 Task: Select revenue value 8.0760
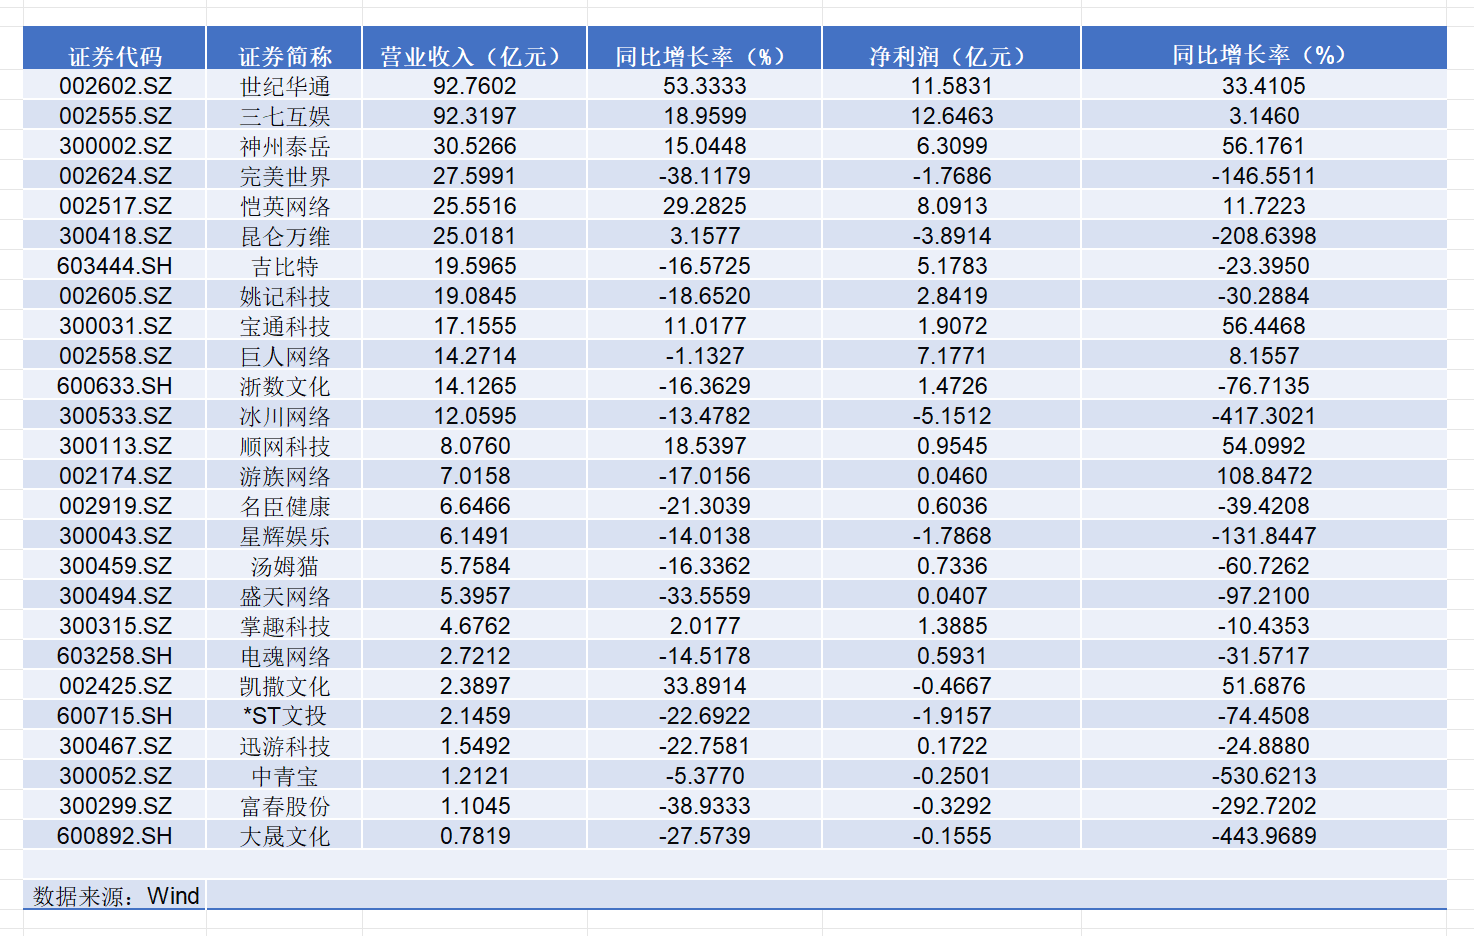pos(475,446)
